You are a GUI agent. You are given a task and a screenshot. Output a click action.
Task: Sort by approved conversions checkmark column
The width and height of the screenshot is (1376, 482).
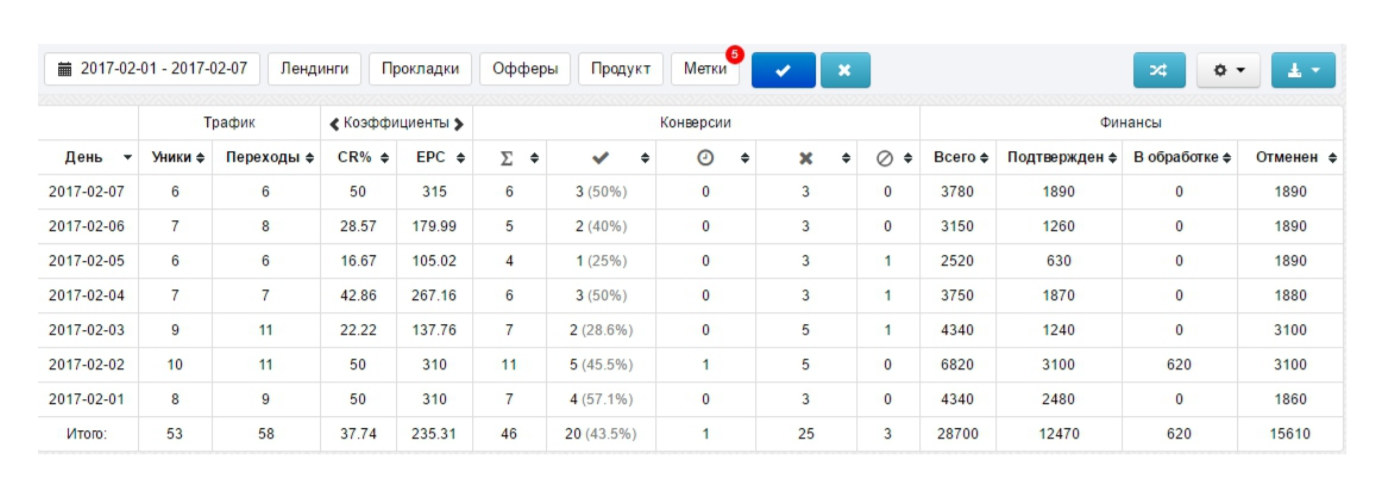[601, 158]
